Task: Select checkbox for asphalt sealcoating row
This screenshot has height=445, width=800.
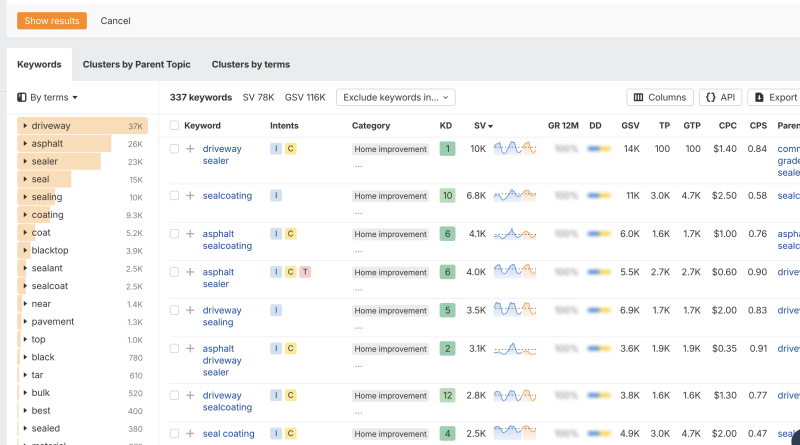Action: [x=174, y=234]
